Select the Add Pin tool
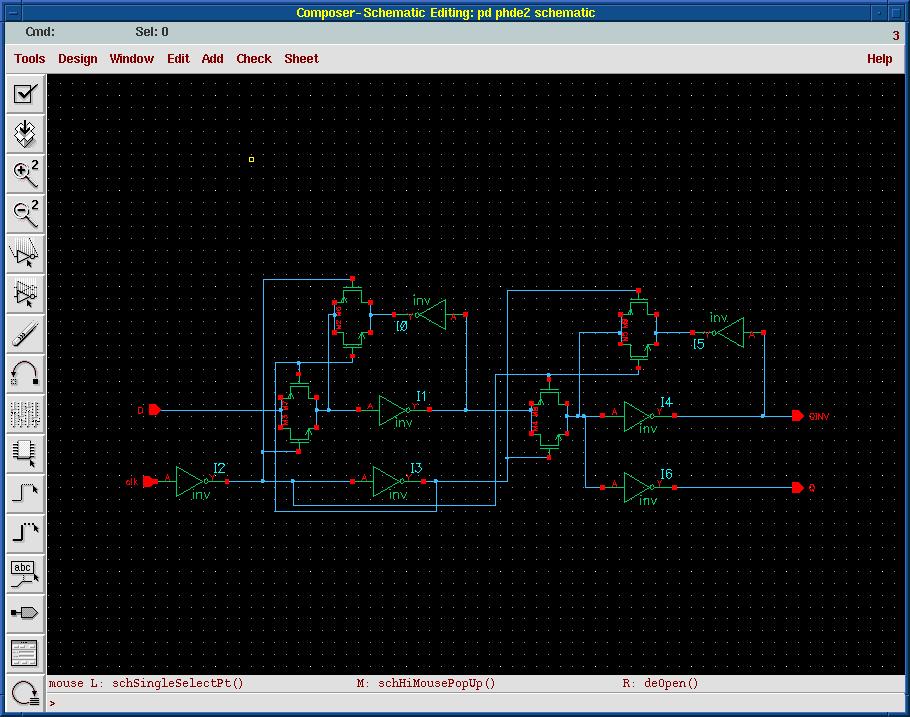Image resolution: width=910 pixels, height=717 pixels. coord(24,613)
